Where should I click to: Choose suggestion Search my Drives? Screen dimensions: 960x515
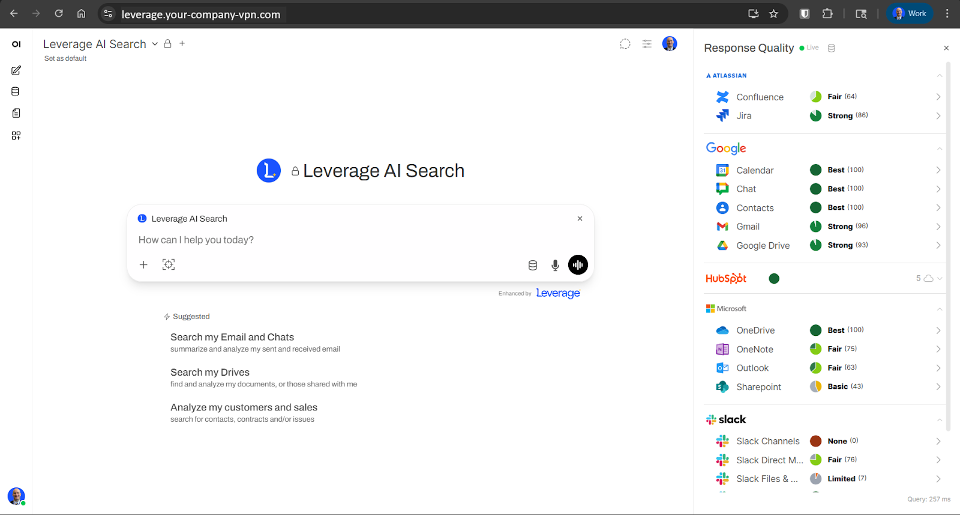click(x=263, y=378)
